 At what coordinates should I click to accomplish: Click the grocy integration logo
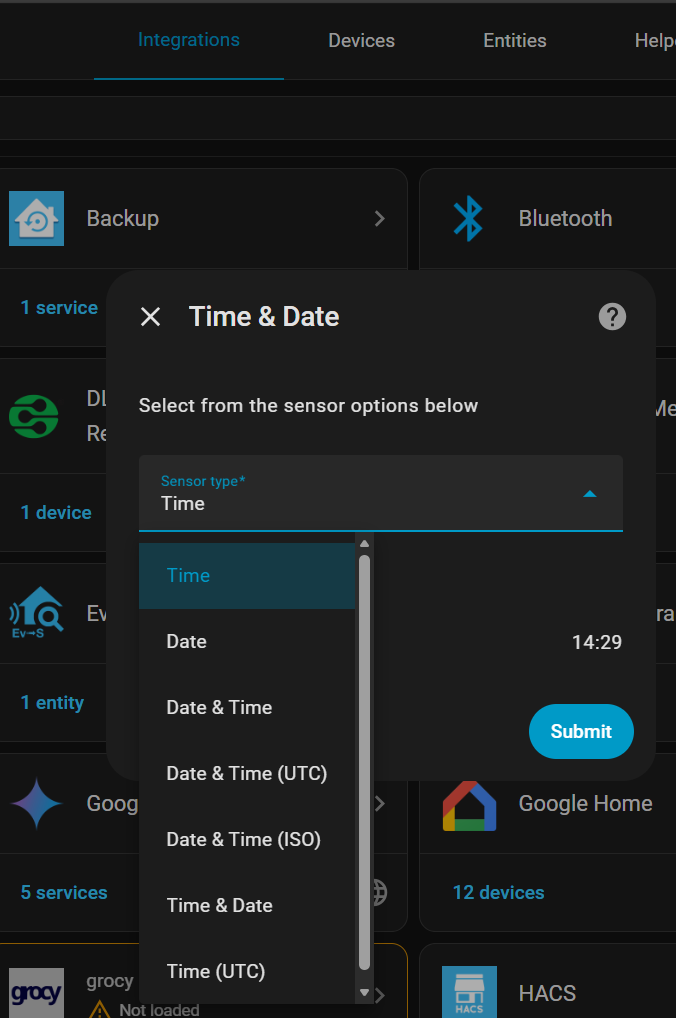(37, 993)
